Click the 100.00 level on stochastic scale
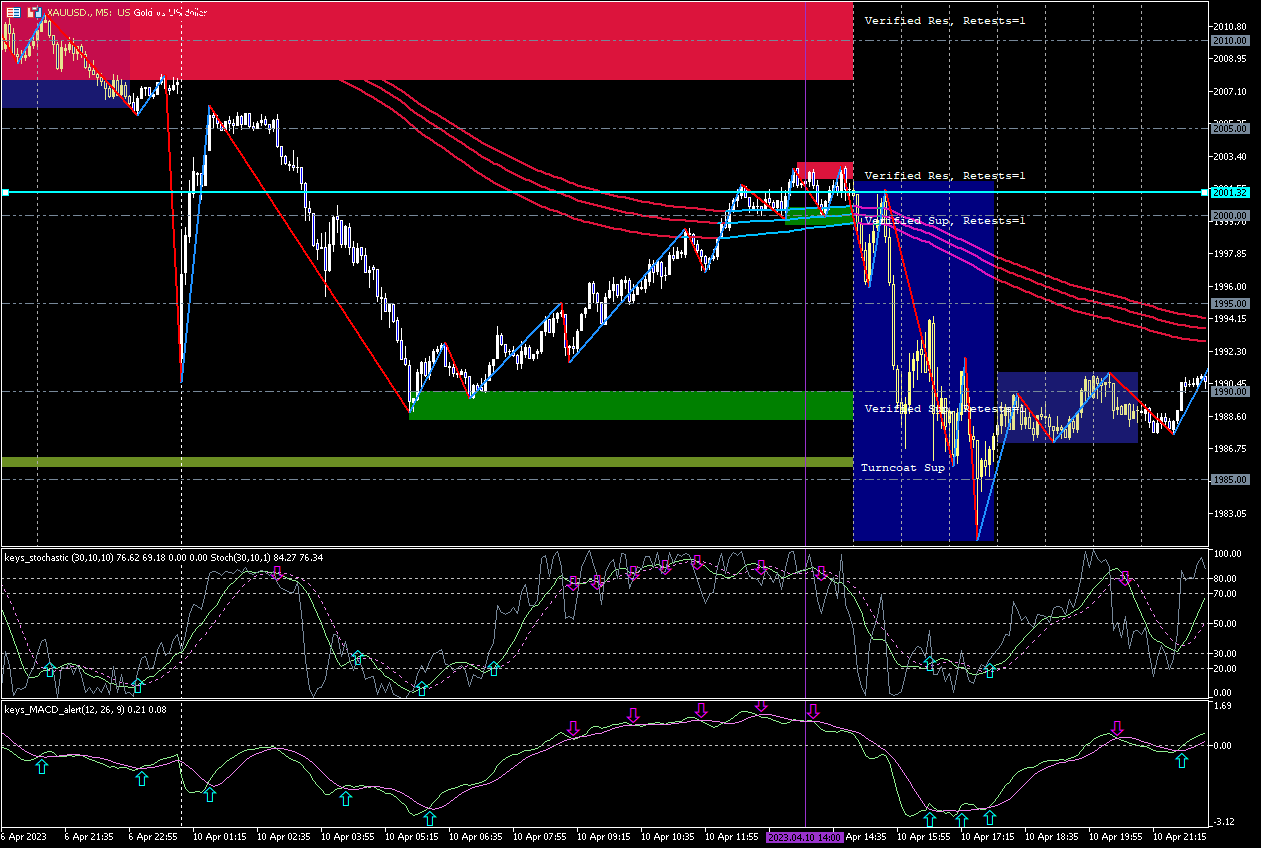 pyautogui.click(x=1226, y=553)
